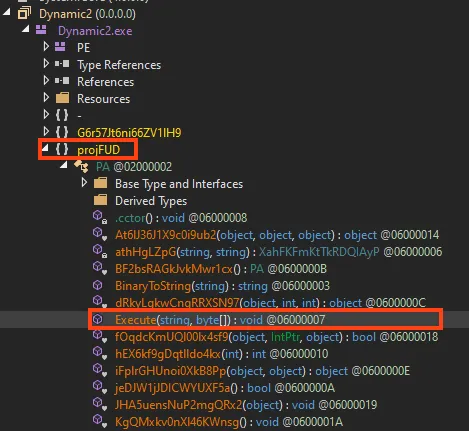Expand the '-' namespace node
The width and height of the screenshot is (469, 431).
tap(46, 115)
